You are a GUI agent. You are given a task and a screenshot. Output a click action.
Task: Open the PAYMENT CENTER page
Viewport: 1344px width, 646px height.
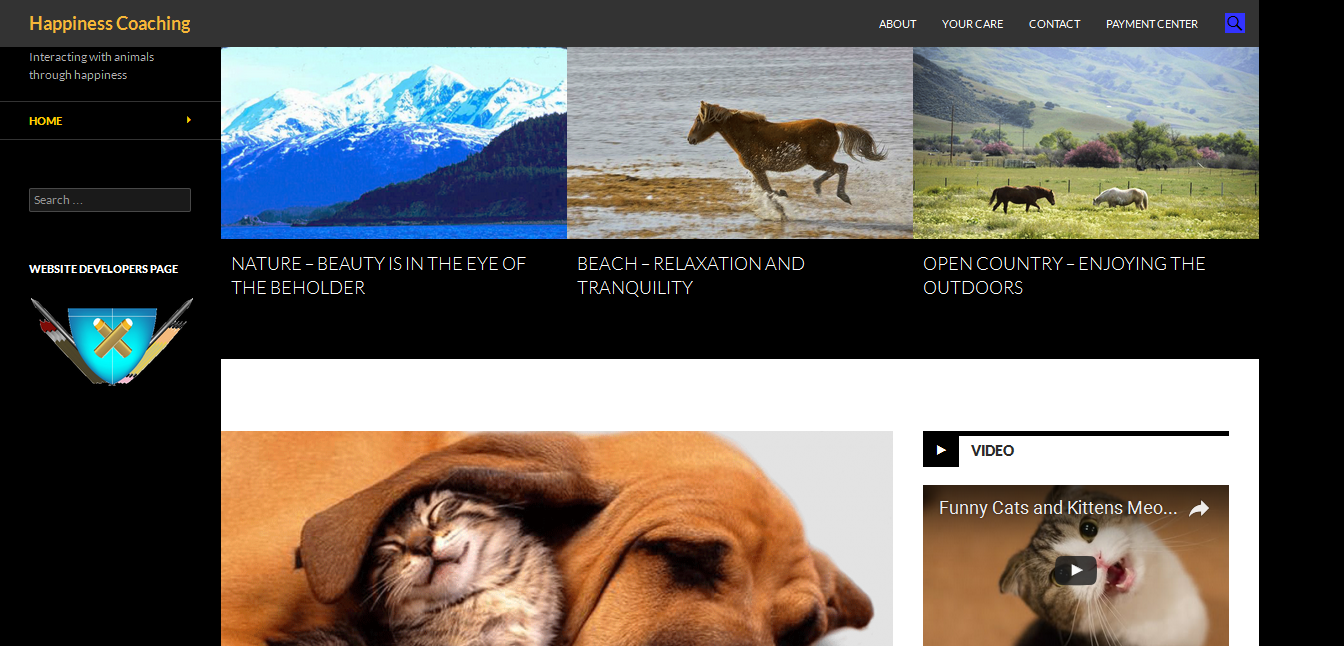[1152, 24]
